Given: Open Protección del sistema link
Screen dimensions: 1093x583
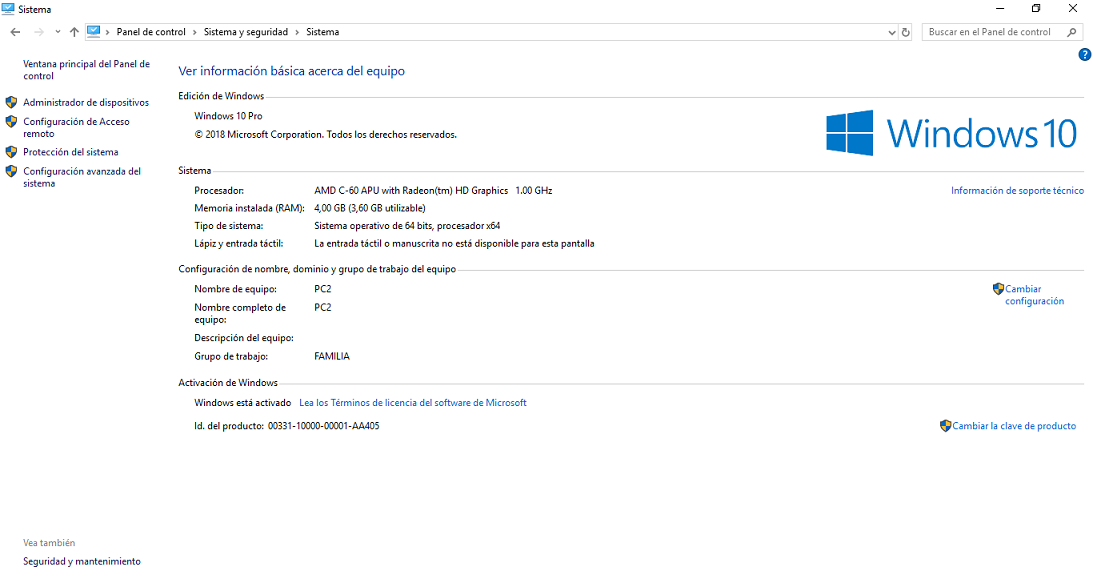Looking at the screenshot, I should coord(70,152).
